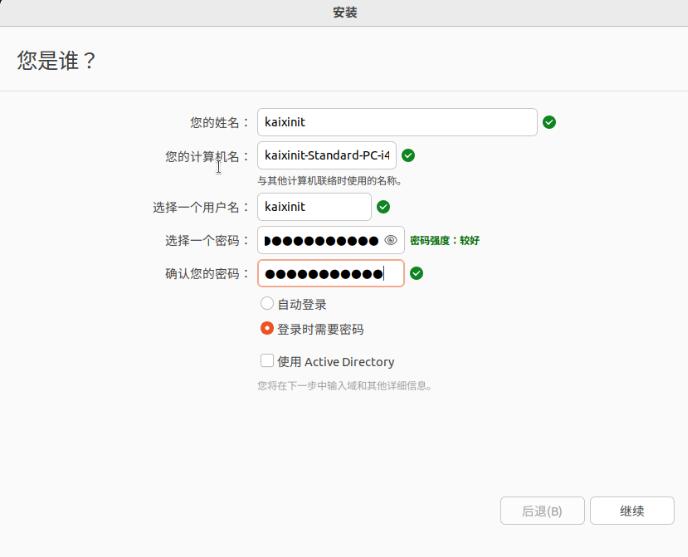Click green checkmark beside confirm password field
688x557 pixels.
click(x=416, y=273)
